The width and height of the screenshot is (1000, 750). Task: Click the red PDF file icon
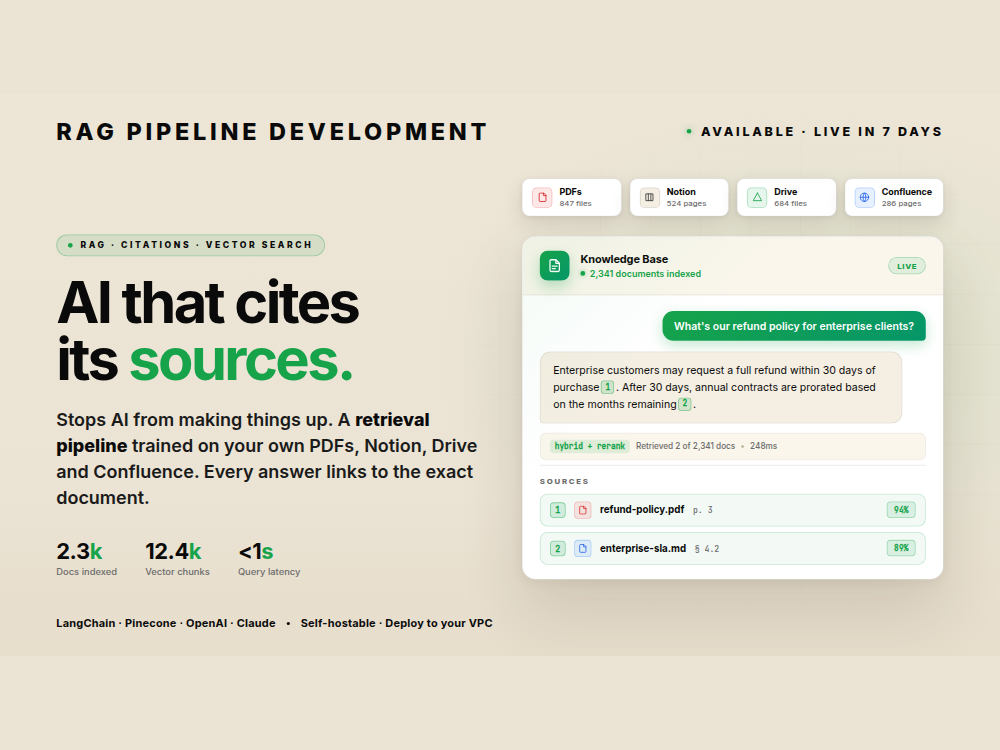(542, 197)
